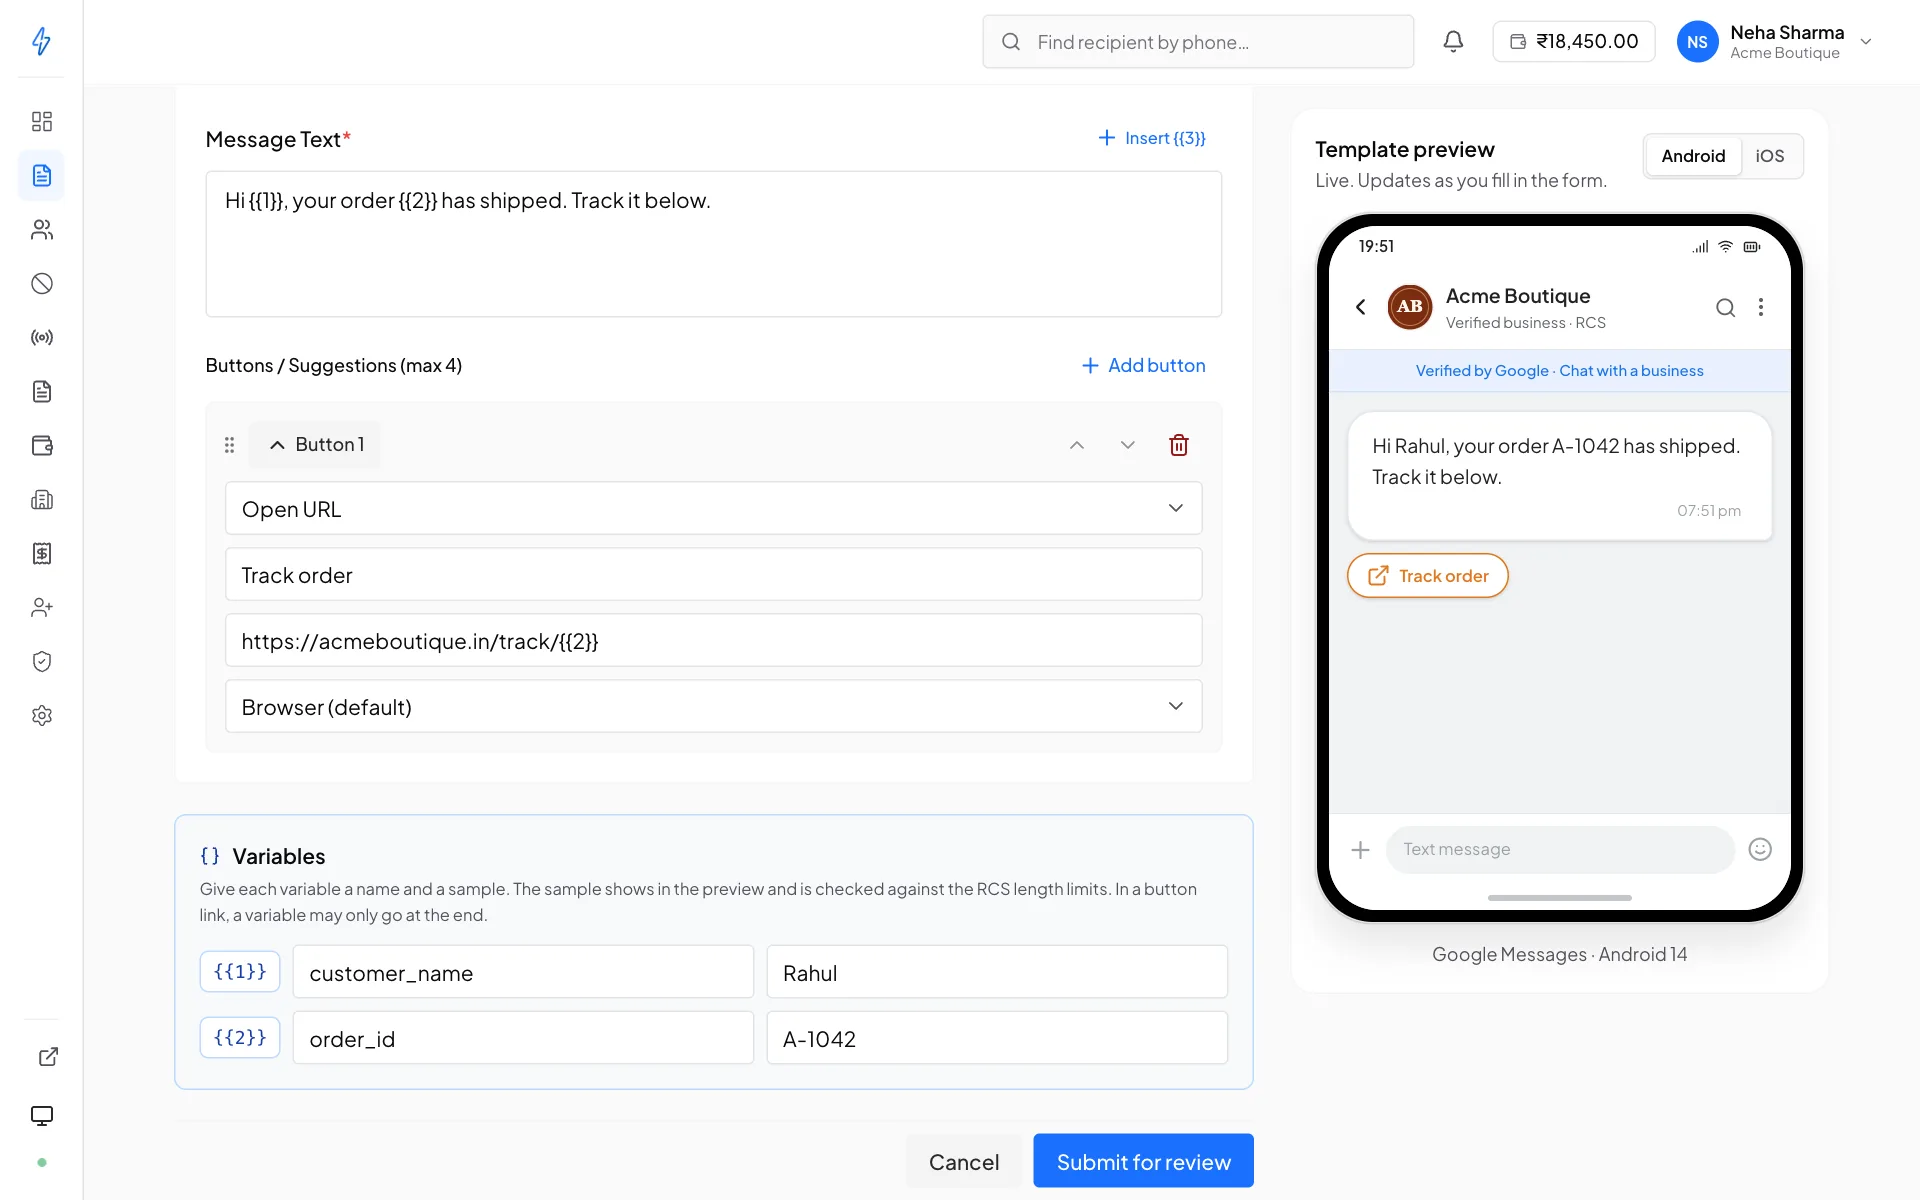
Task: Open the highlighted templates document icon
Action: 42,176
